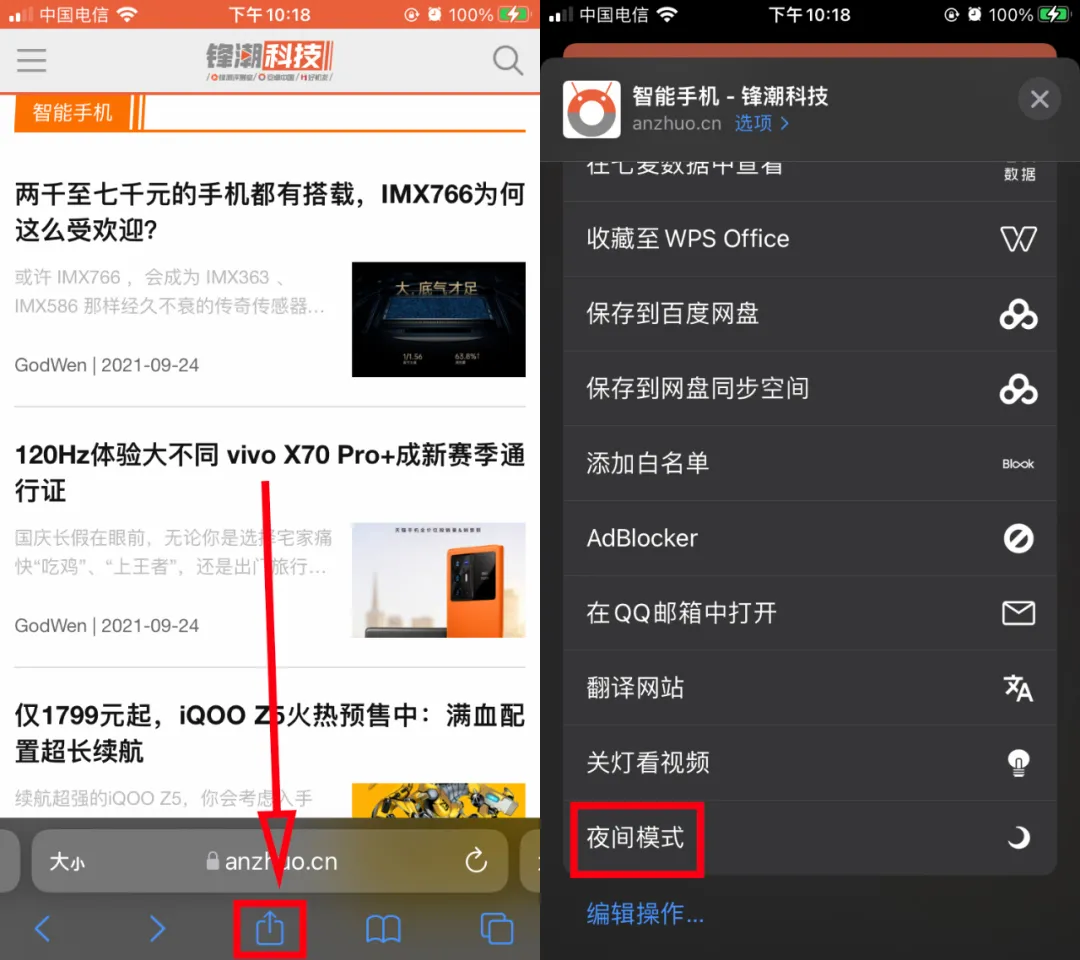Viewport: 1080px width, 960px height.
Task: Tap the vivo X70 article excerpt text
Action: click(172, 552)
